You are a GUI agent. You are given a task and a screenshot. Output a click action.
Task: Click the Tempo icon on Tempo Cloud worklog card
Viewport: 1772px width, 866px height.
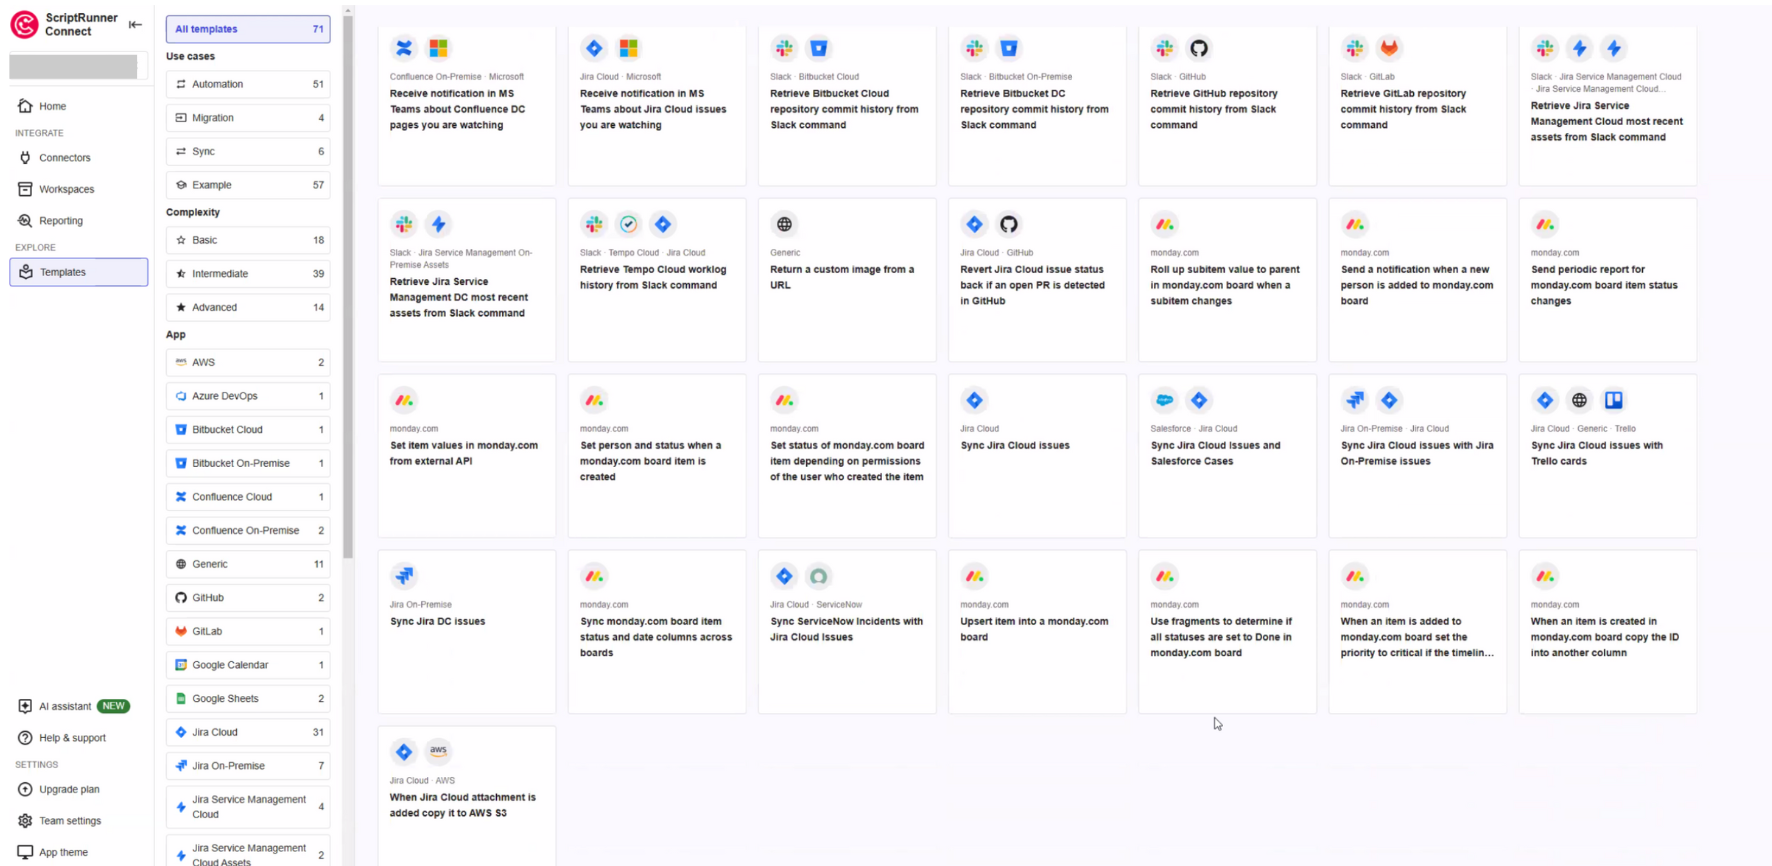coord(628,224)
